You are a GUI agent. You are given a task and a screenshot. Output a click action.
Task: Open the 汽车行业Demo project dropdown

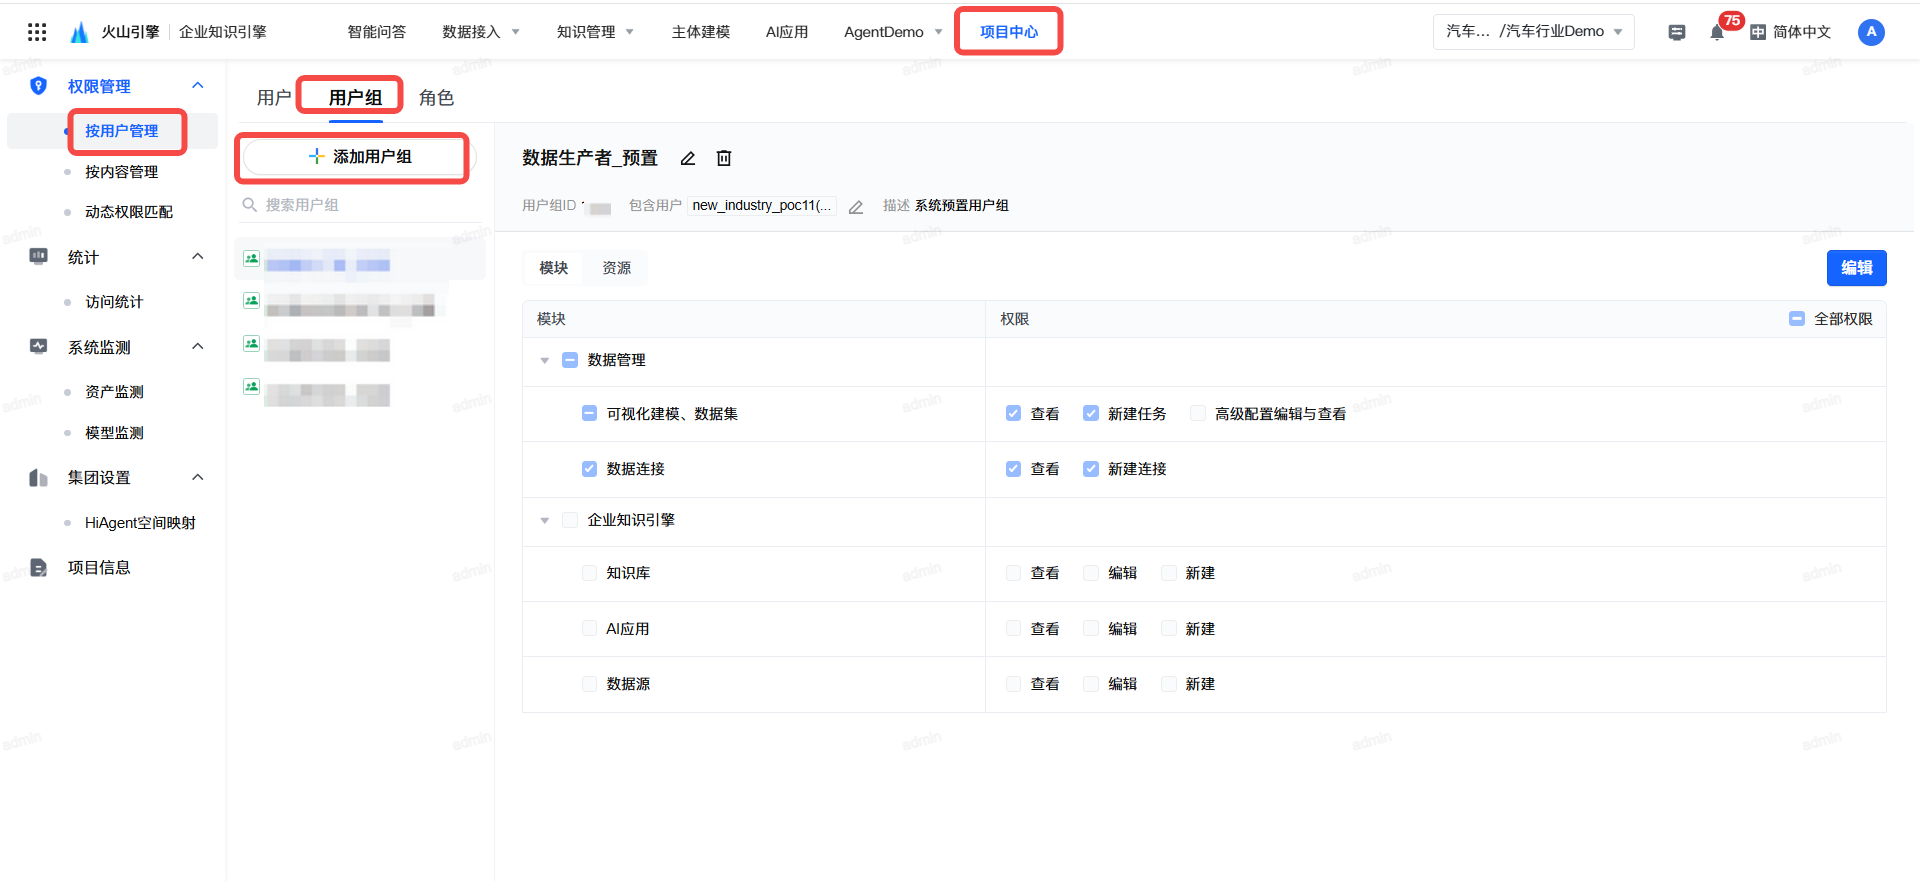point(1533,32)
